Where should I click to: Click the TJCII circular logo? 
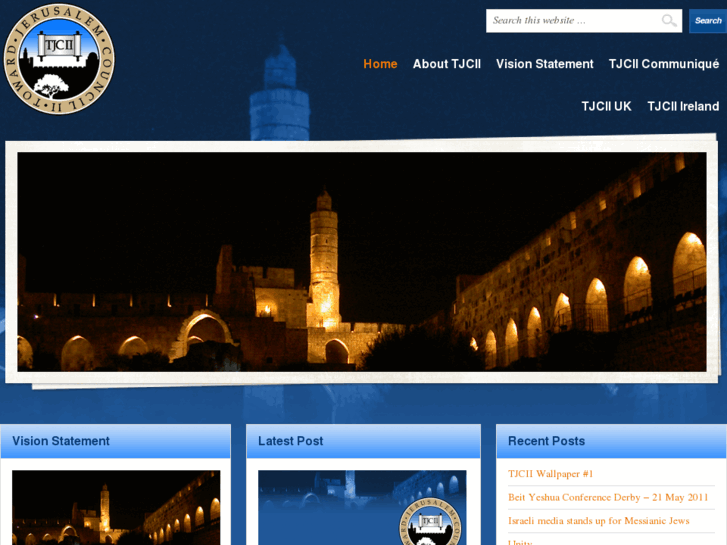pyautogui.click(x=59, y=59)
